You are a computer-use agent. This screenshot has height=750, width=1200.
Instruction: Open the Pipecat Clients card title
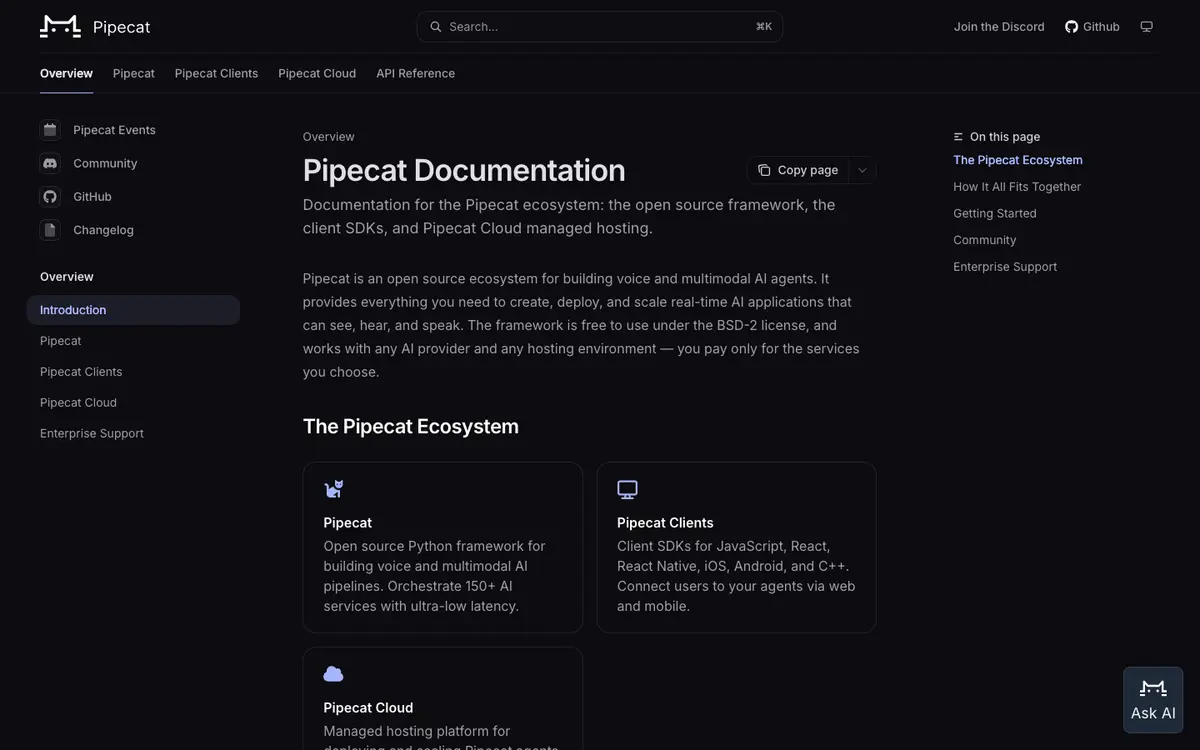point(665,523)
